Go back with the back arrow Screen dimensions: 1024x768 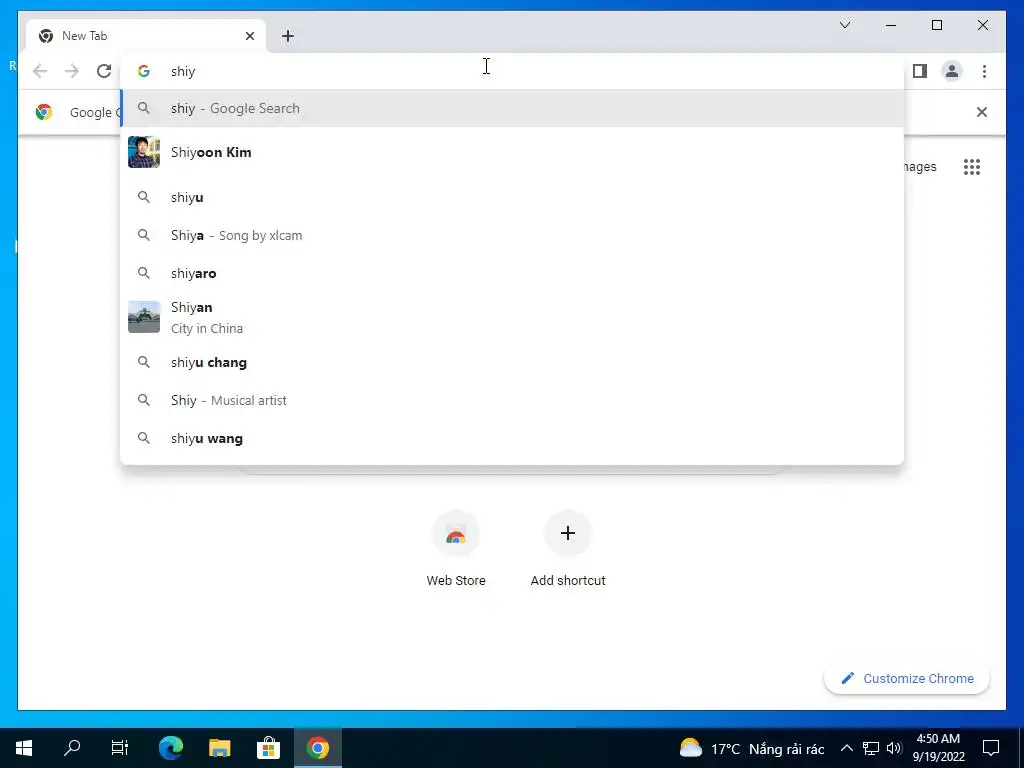[x=40, y=71]
